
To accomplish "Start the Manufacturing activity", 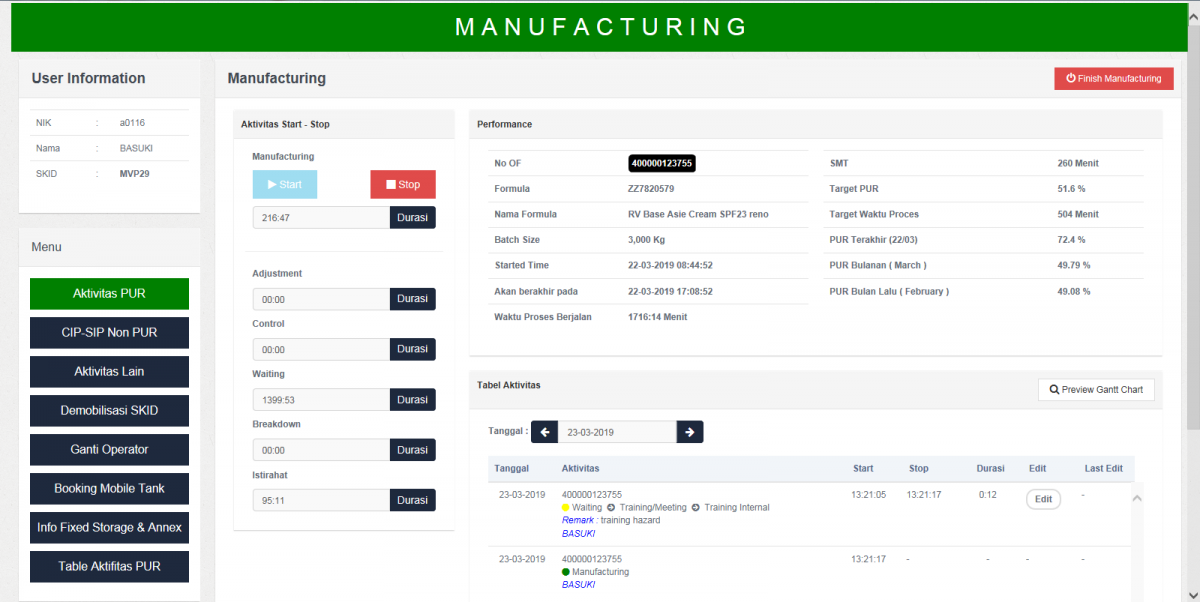I will click(285, 184).
